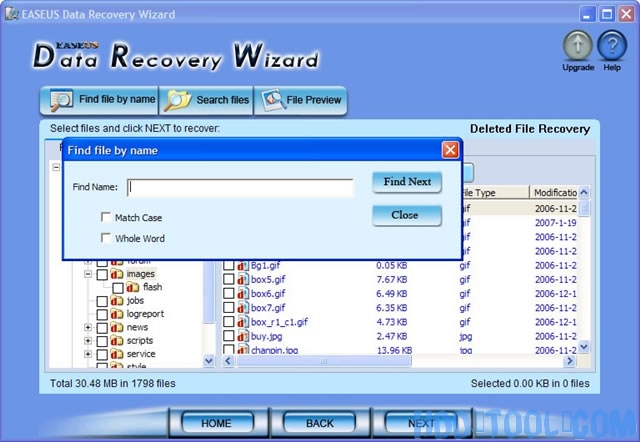This screenshot has height=442, width=640.
Task: Open Help with the question mark icon
Action: click(x=612, y=45)
